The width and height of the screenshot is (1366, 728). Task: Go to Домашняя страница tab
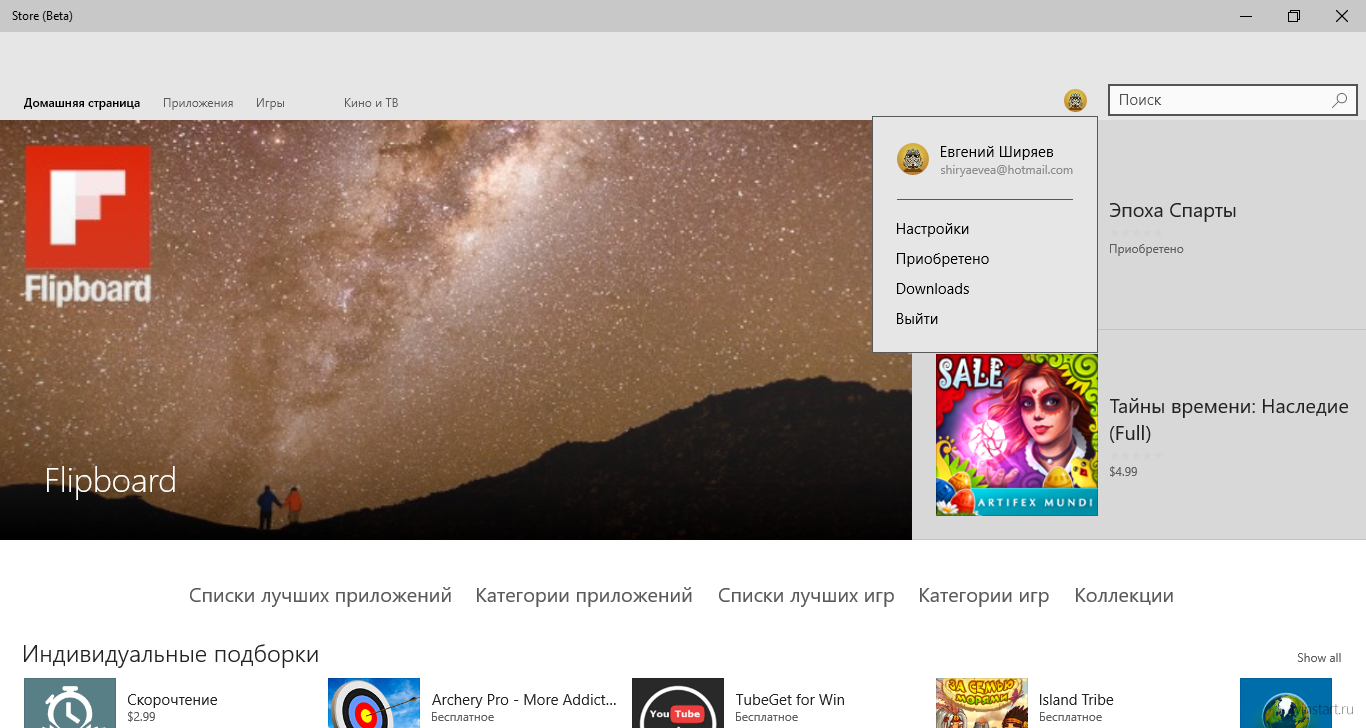click(x=82, y=103)
